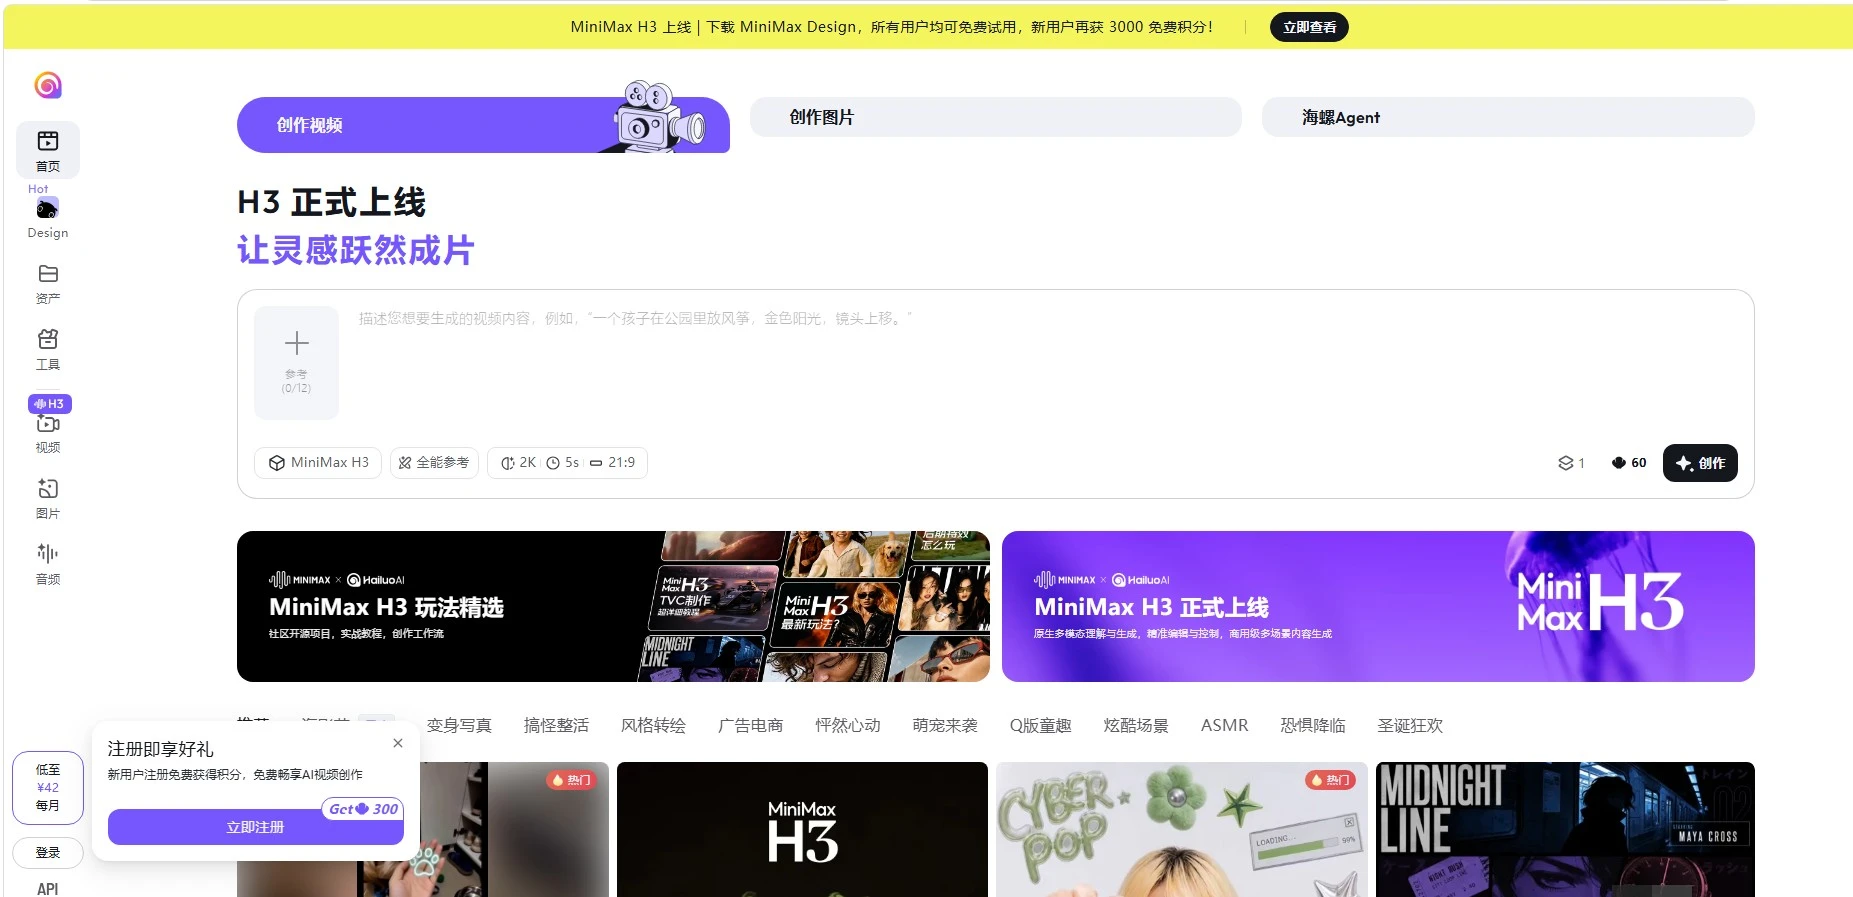
Task: Open the MiniMax H3 正式上线 purple banner
Action: point(1378,606)
